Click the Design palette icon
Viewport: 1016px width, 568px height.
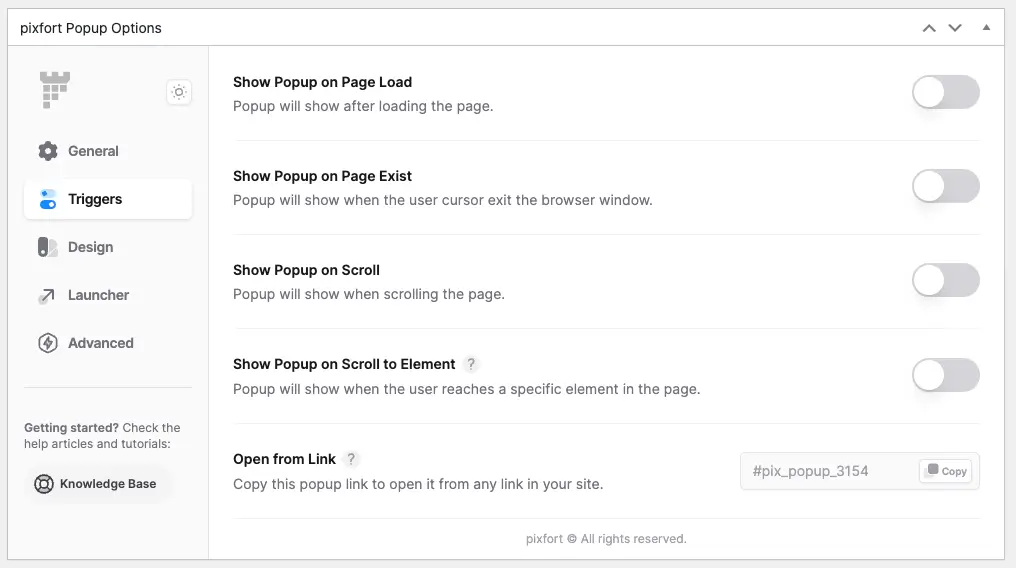[47, 247]
